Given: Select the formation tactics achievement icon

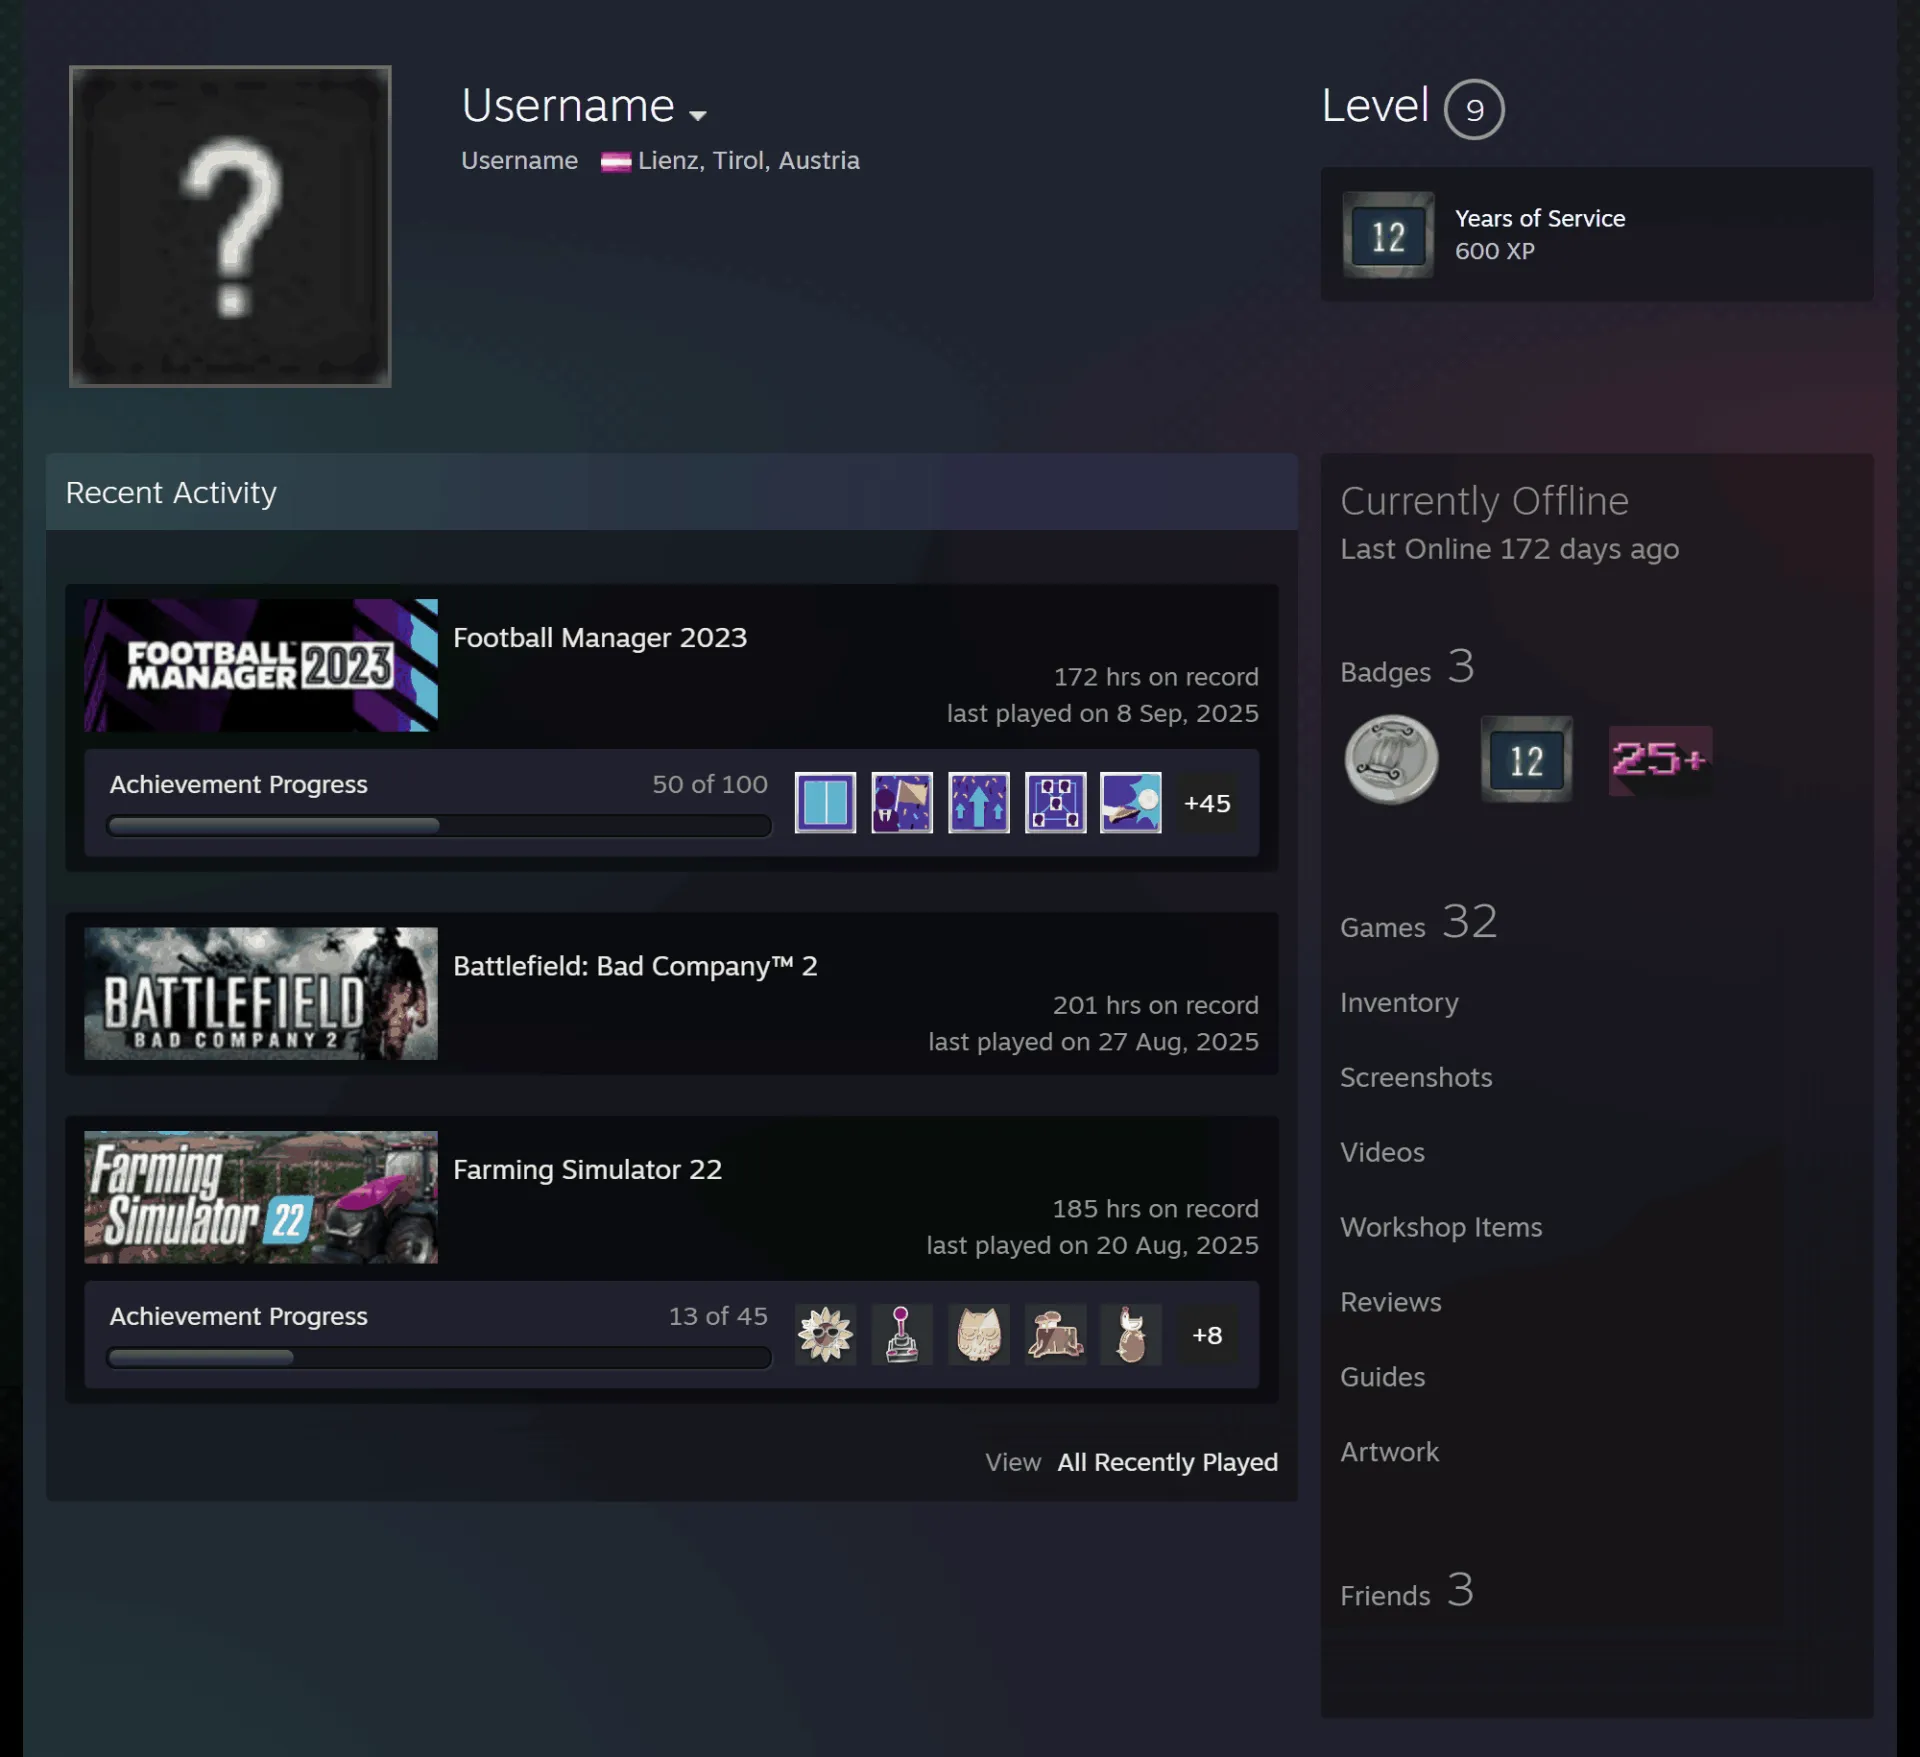Looking at the screenshot, I should 1055,802.
